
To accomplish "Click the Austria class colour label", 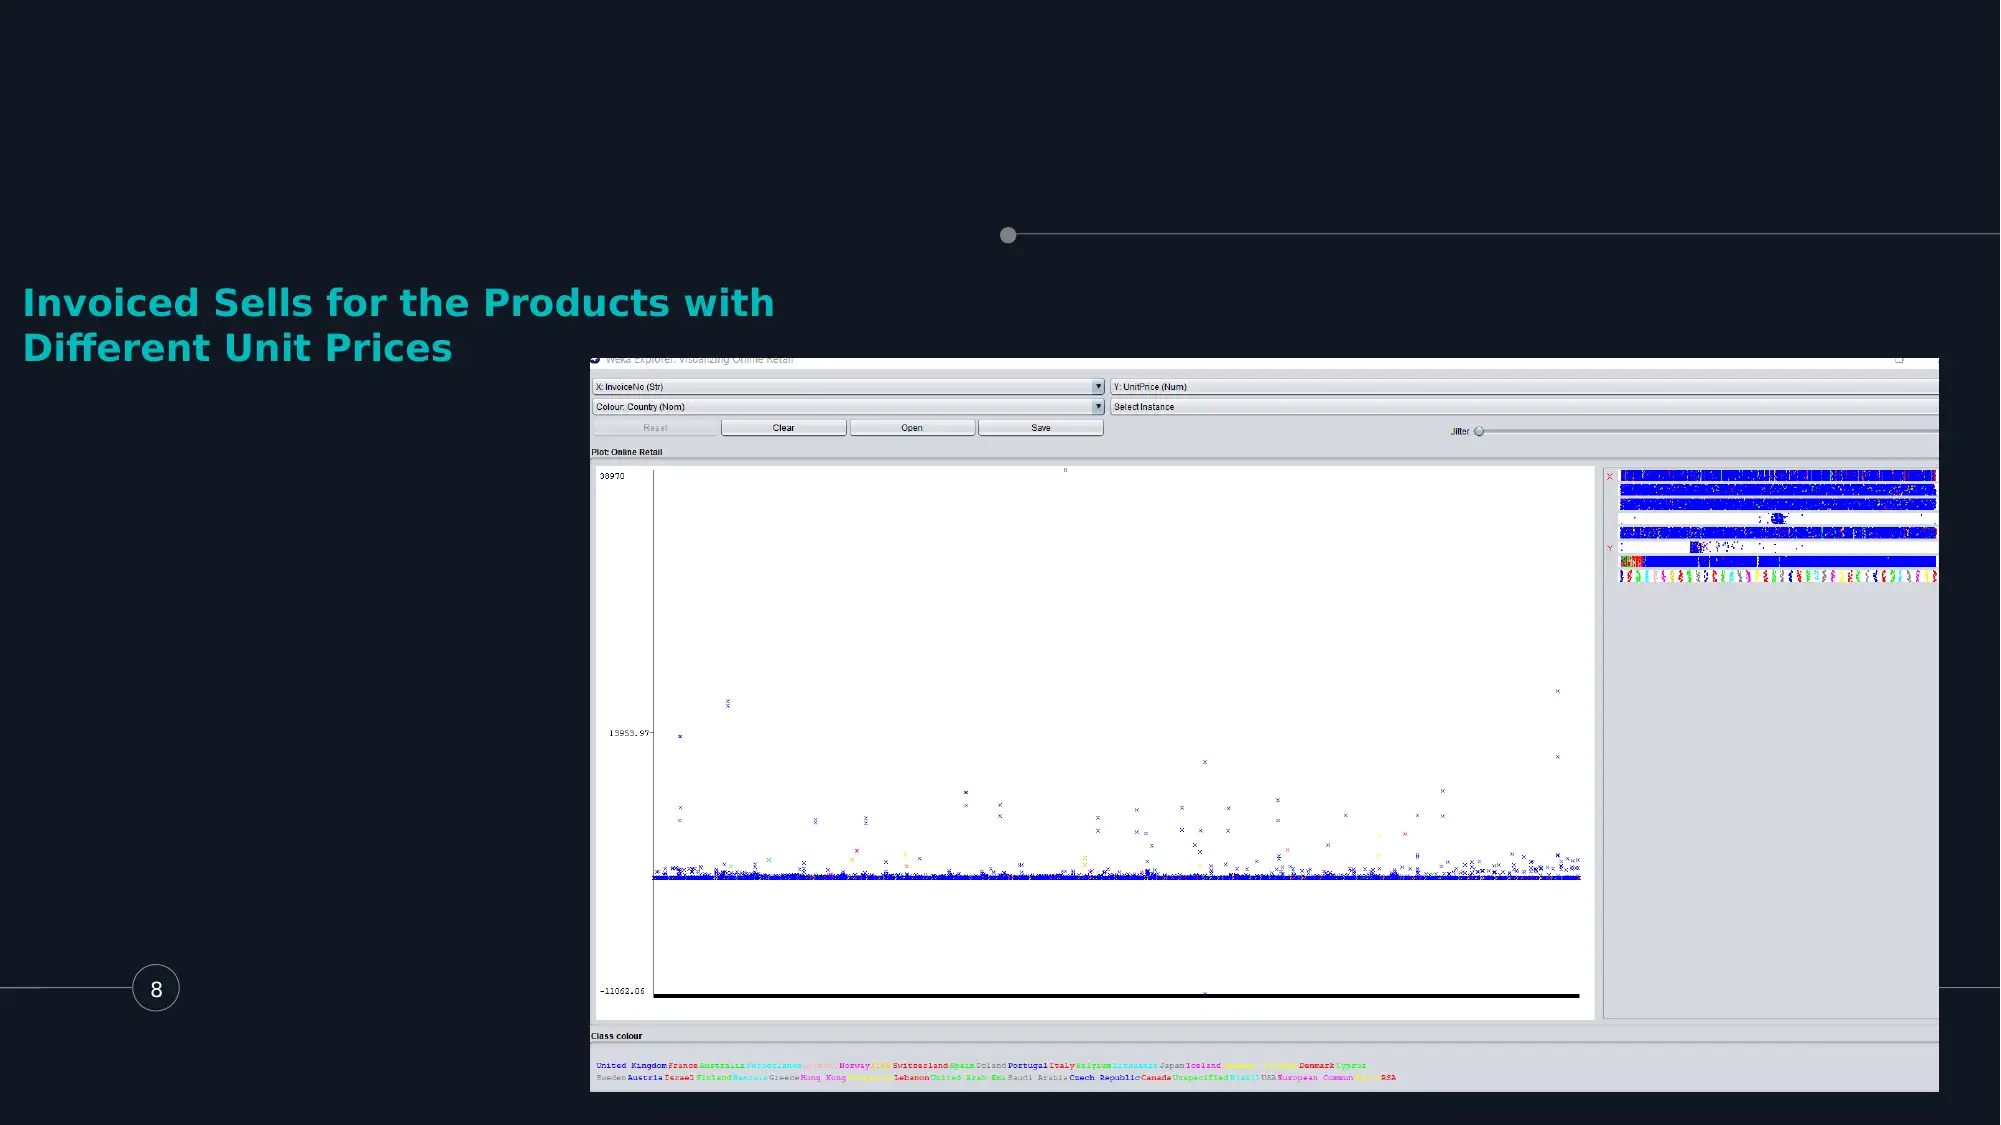I will (645, 1077).
